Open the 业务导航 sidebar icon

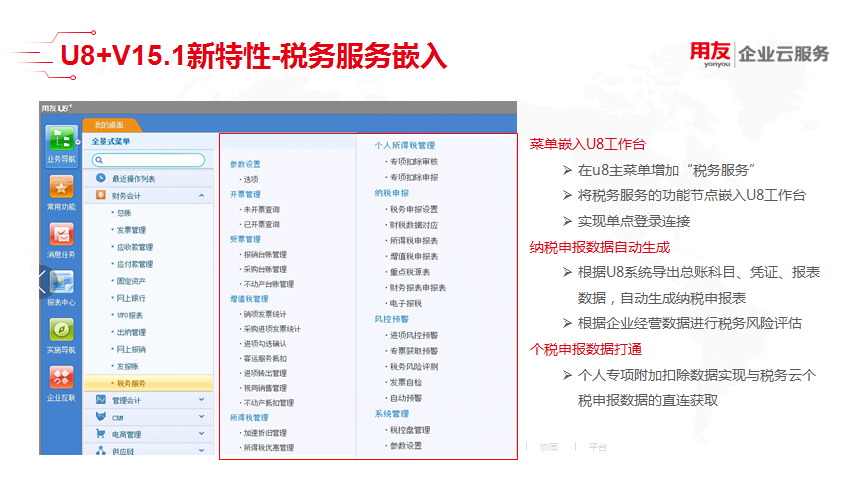61,139
